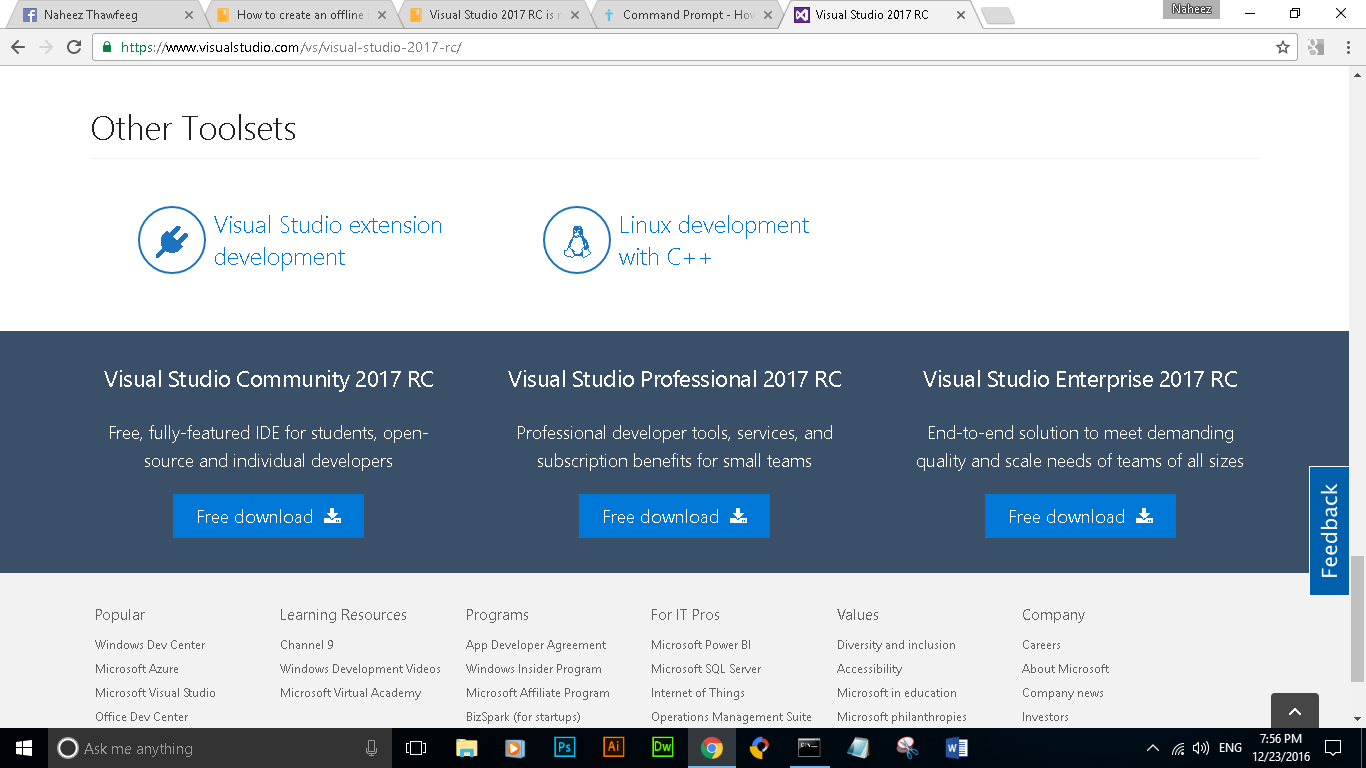
Task: Open the Microsoft Visual Studio footer link
Action: pos(155,693)
